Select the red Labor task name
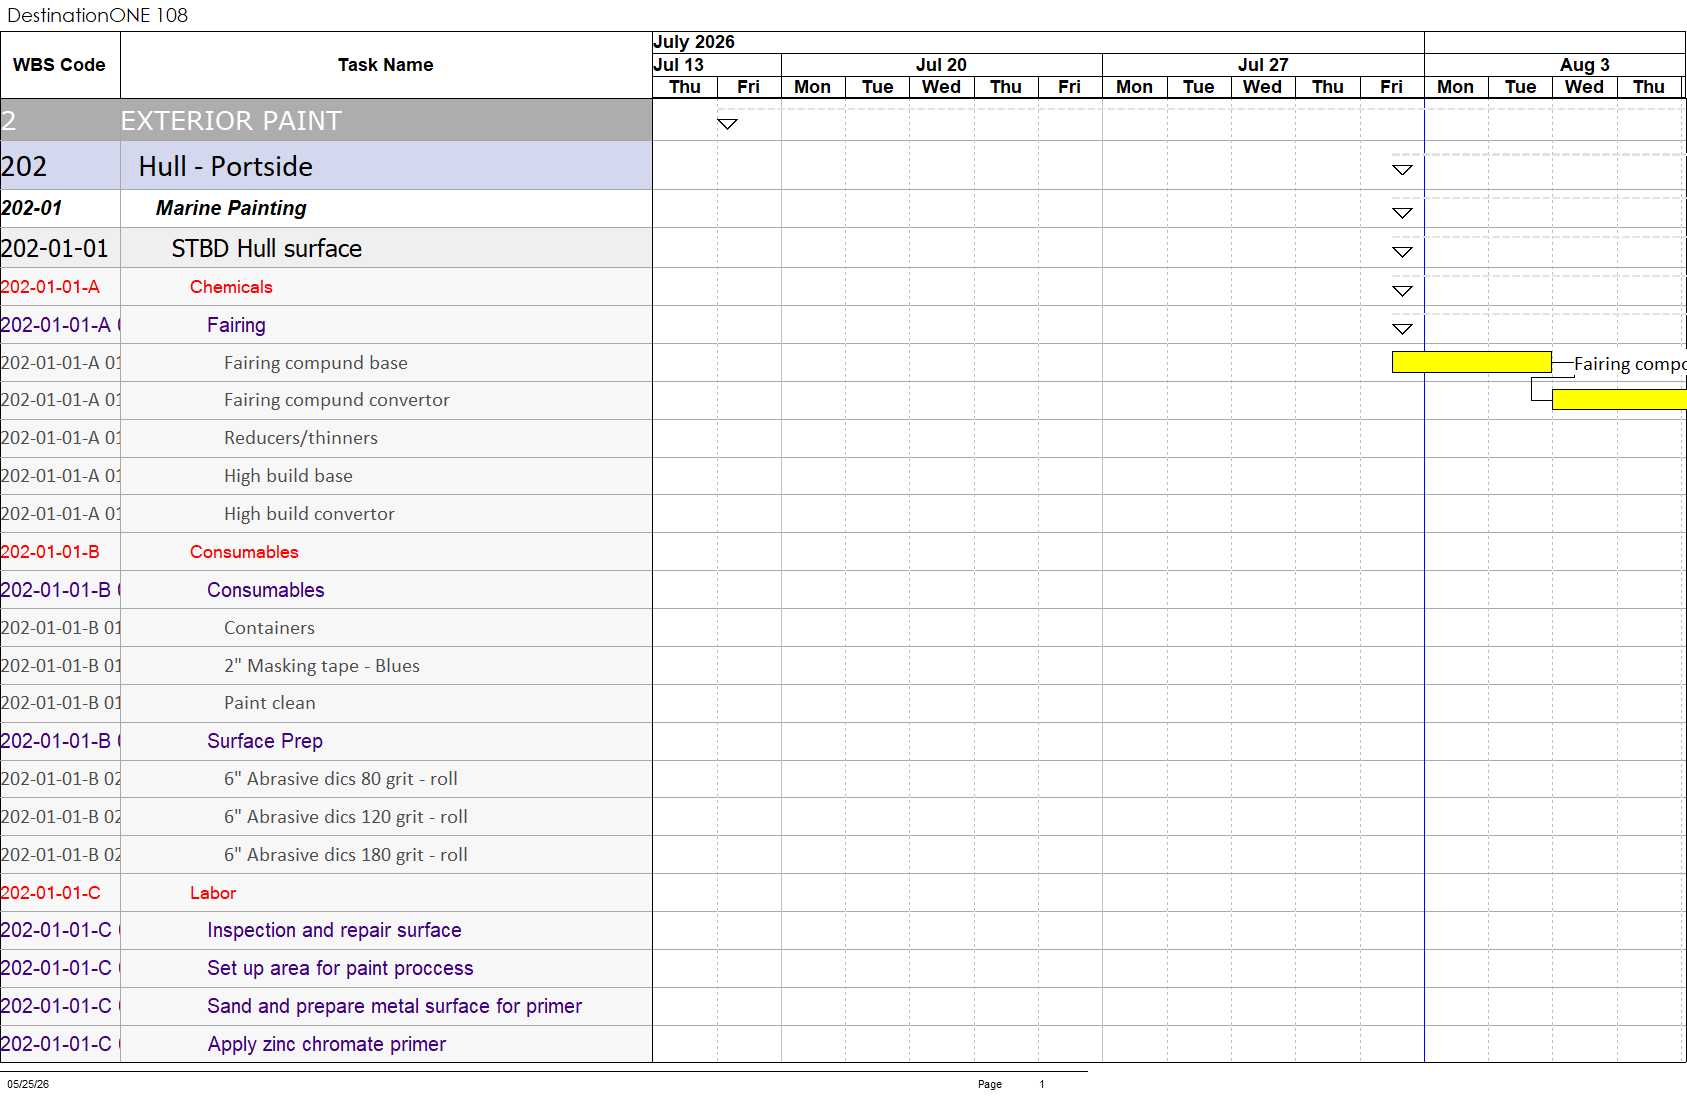 tap(213, 893)
